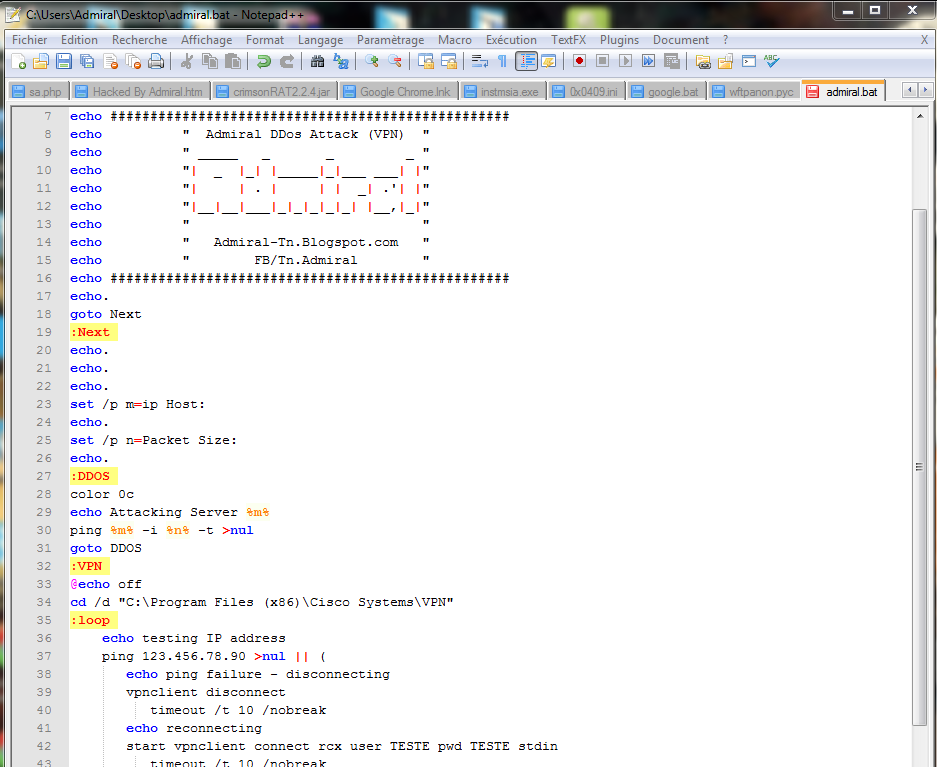937x767 pixels.
Task: Click the Zoom In magnifier icon
Action: tap(372, 62)
